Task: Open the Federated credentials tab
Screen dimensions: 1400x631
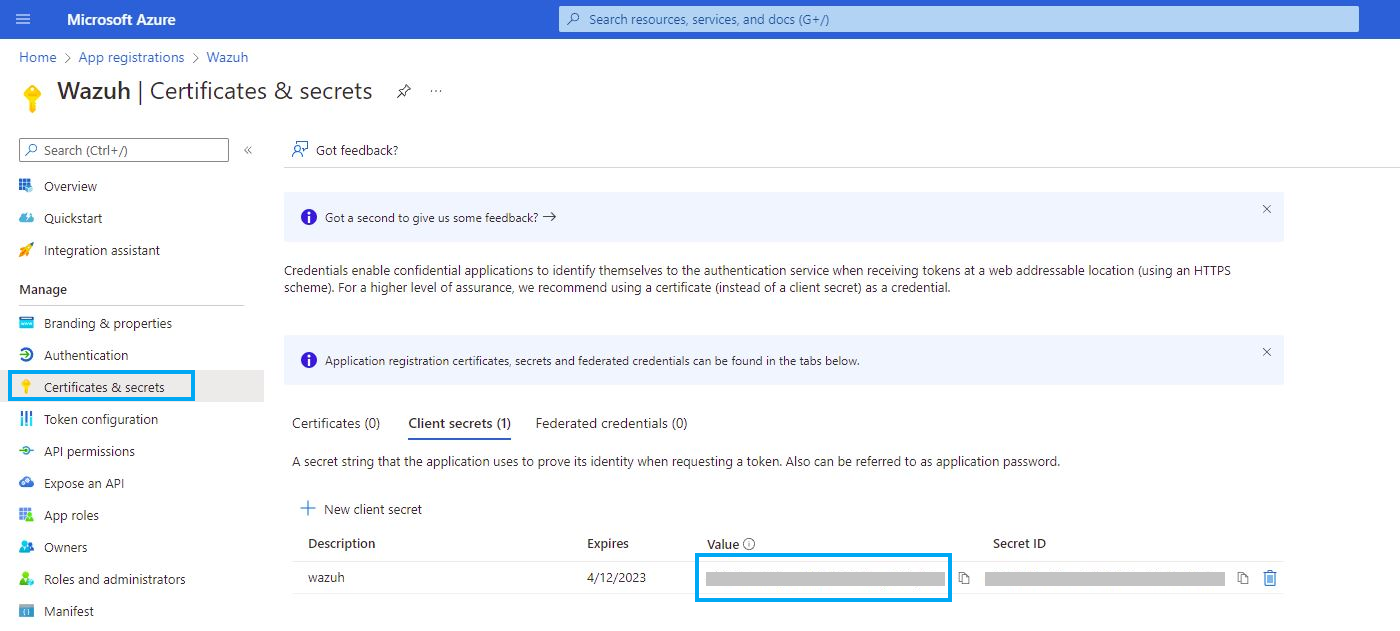Action: 611,423
